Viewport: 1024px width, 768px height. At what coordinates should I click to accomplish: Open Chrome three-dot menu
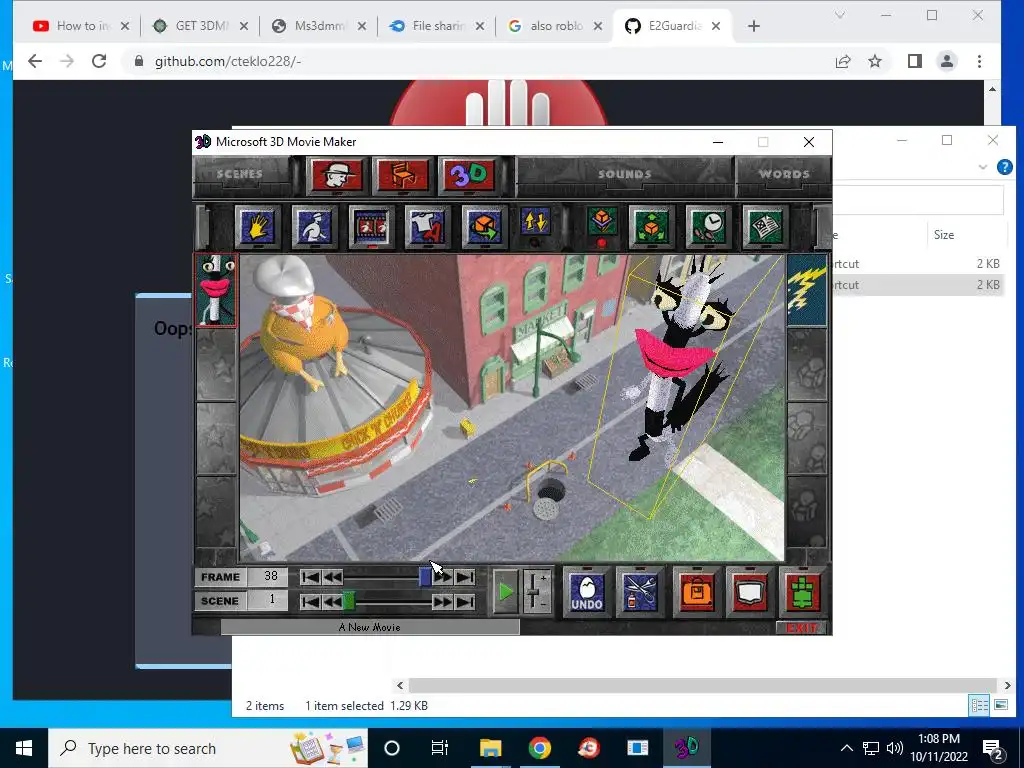979,61
